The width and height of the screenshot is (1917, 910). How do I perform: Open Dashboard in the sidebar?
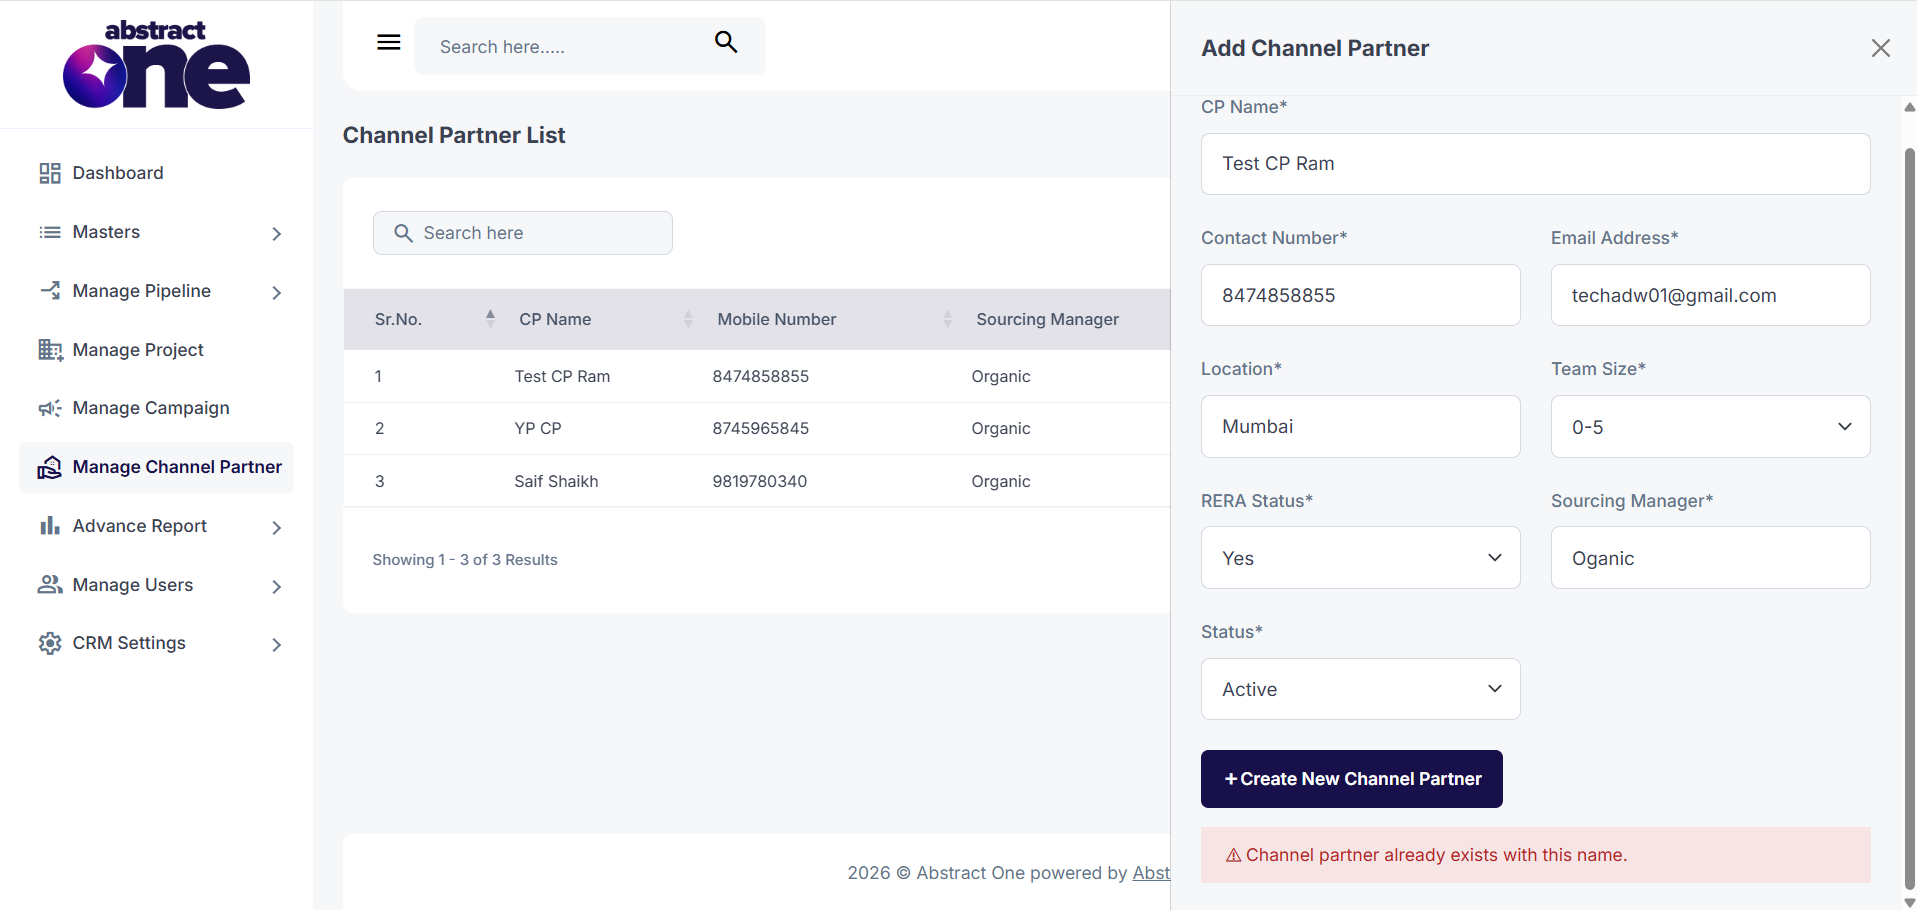click(118, 173)
